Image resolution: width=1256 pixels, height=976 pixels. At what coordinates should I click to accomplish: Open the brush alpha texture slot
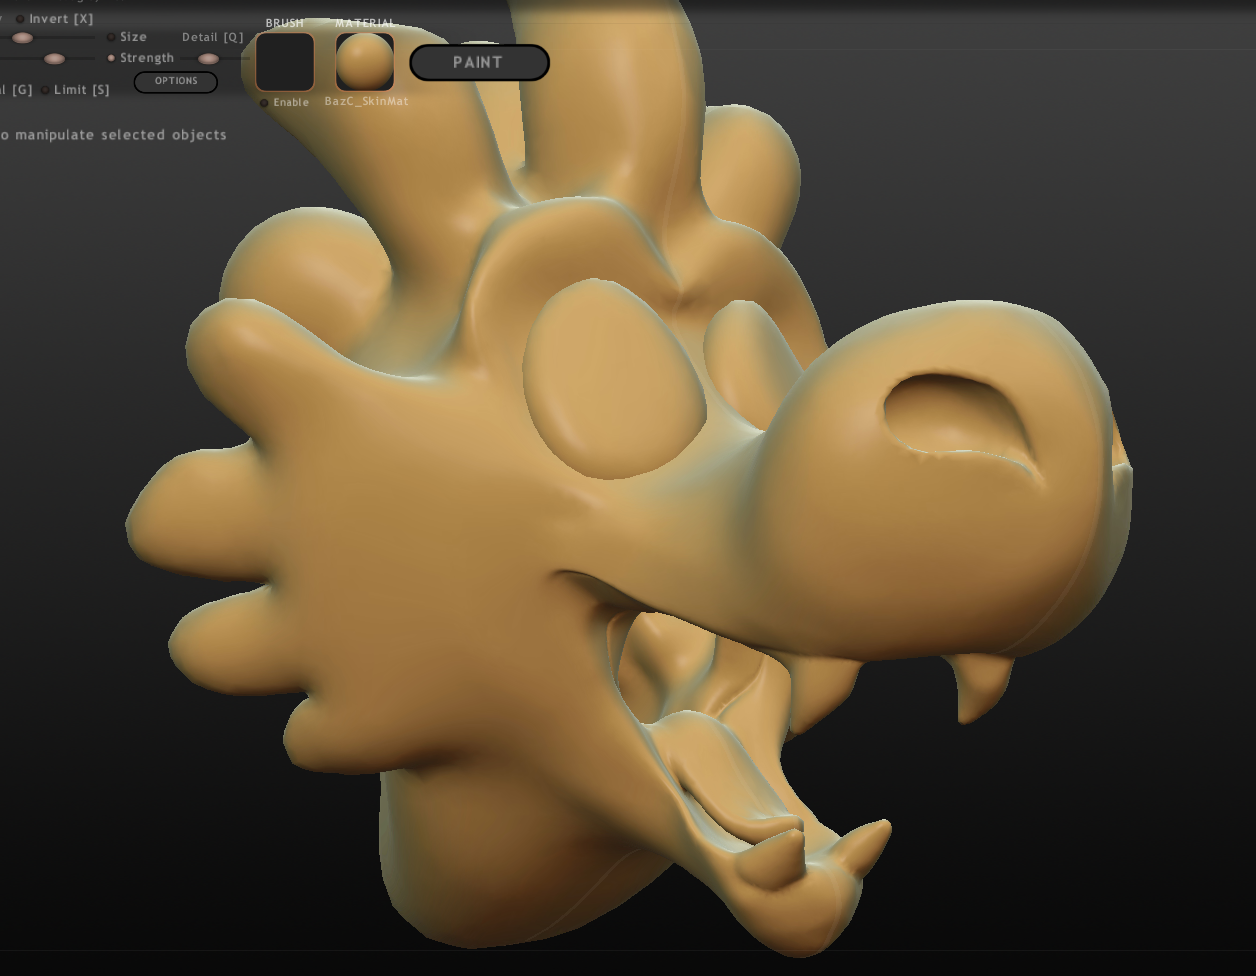[285, 62]
